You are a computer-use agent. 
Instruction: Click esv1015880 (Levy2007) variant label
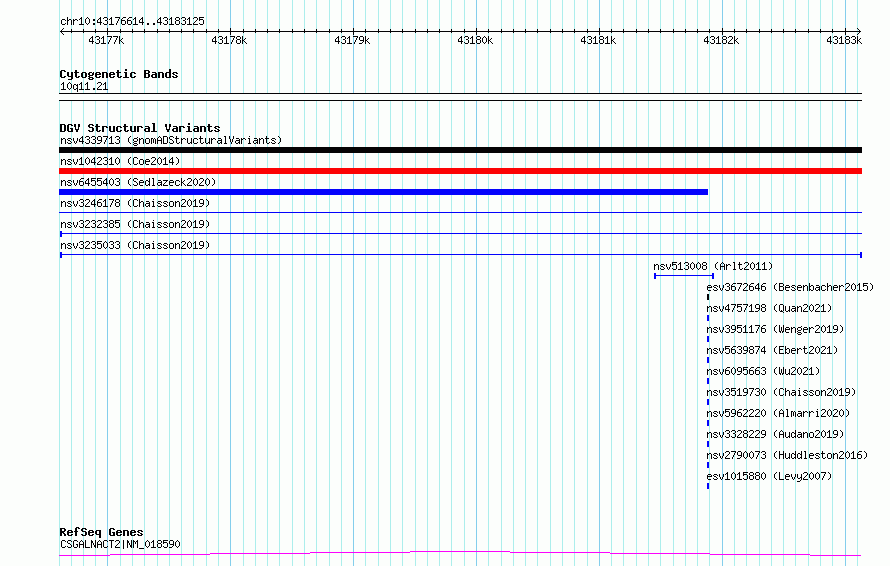tap(769, 476)
